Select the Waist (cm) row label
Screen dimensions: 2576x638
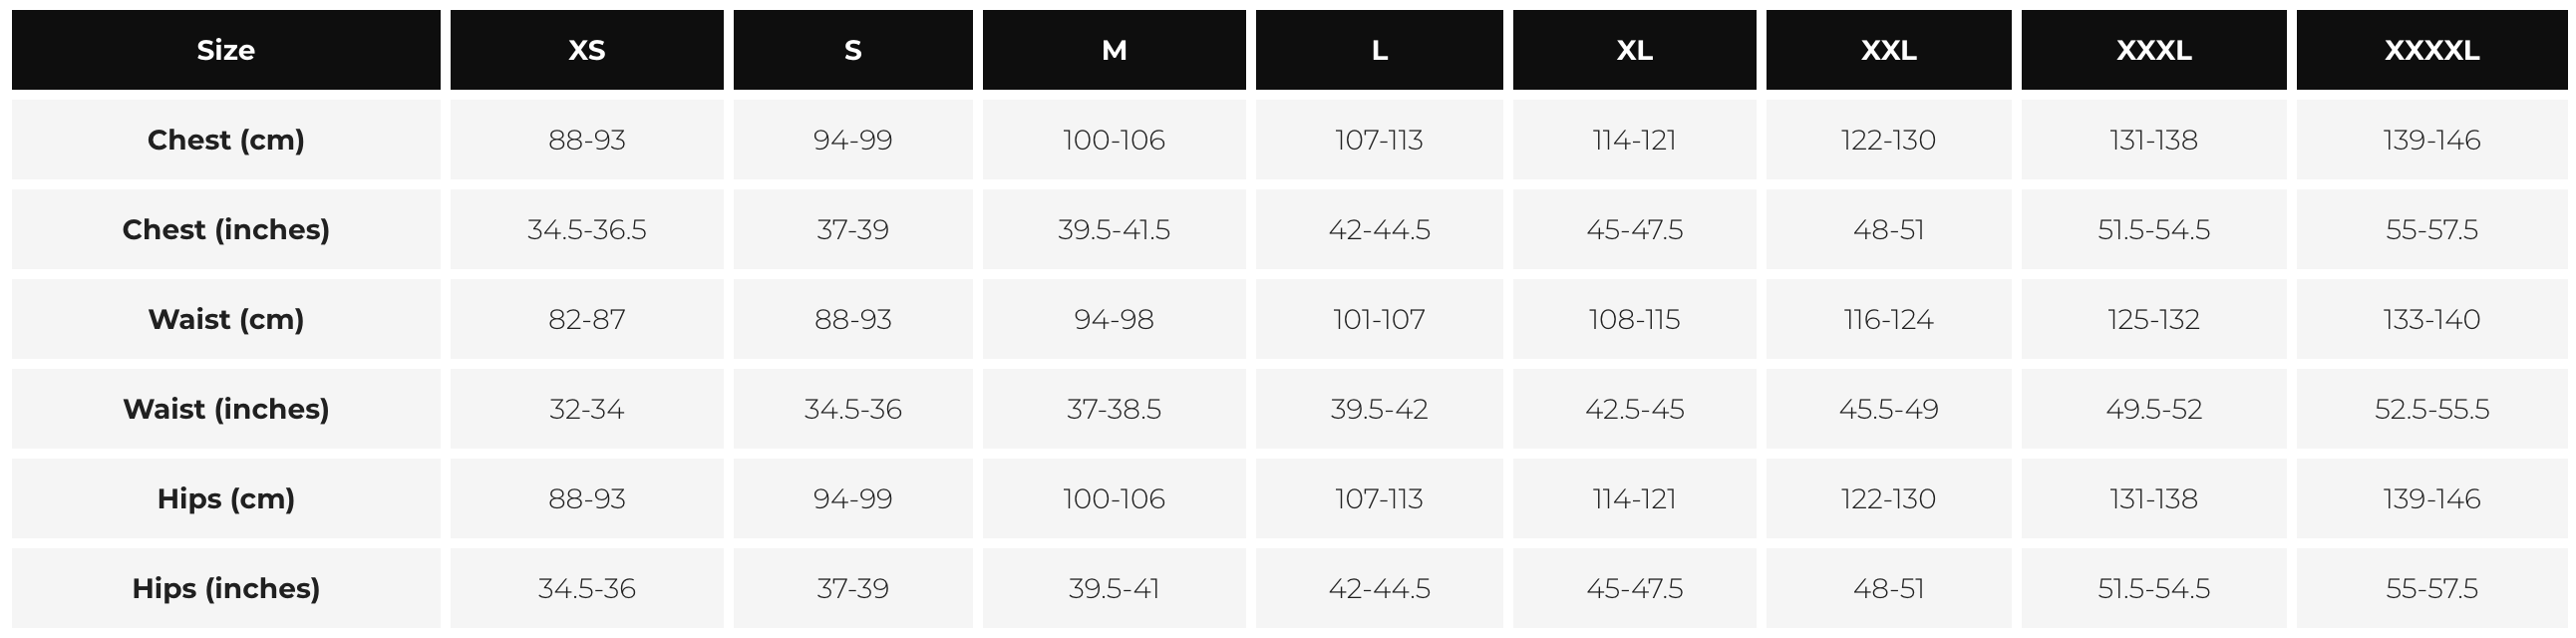coord(226,319)
